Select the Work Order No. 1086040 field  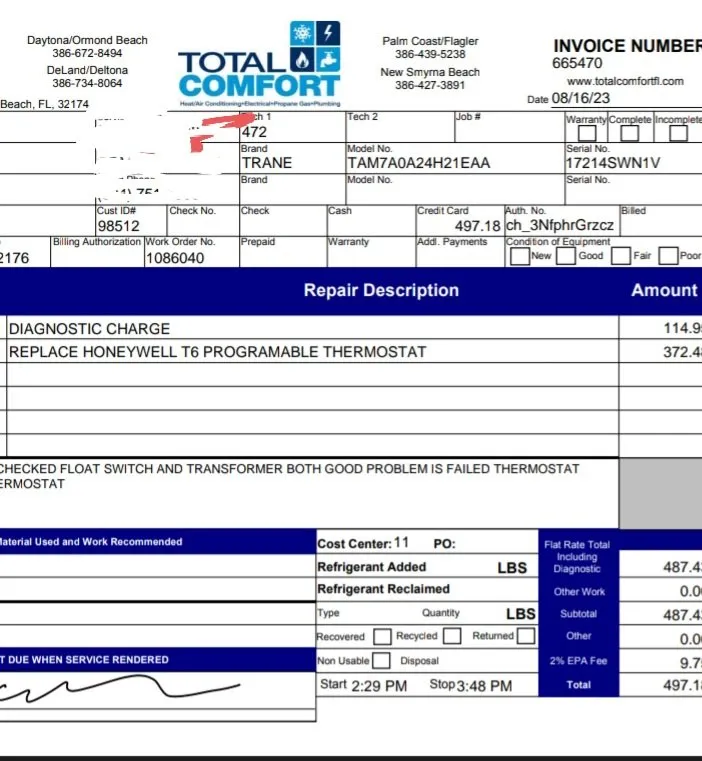click(x=175, y=257)
